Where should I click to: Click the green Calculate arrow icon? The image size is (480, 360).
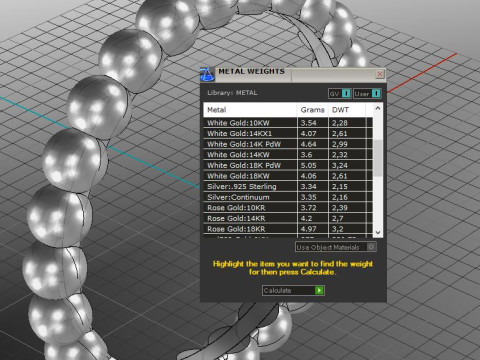319,290
